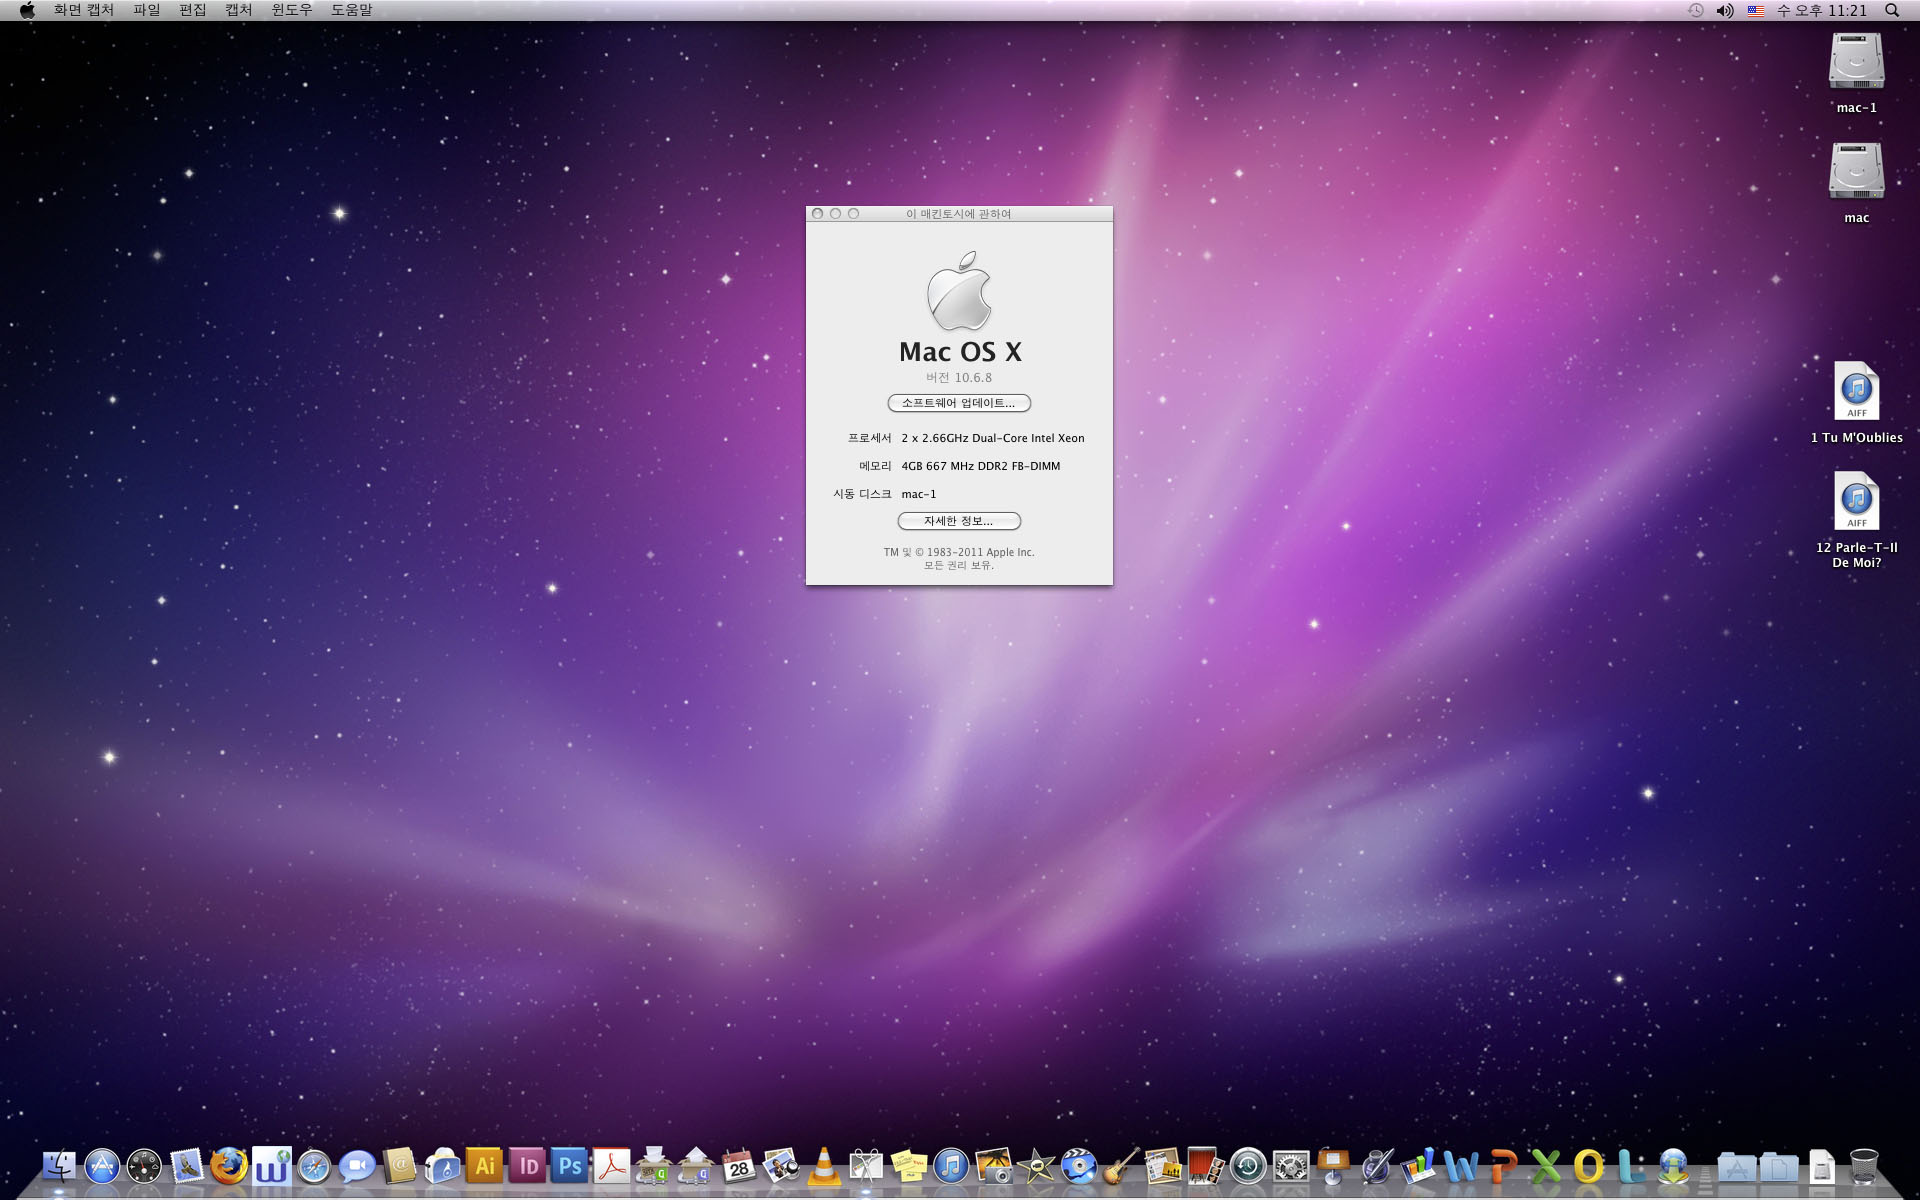Launch Microsoft Excel from dock
This screenshot has width=1920, height=1200.
[x=1545, y=1166]
